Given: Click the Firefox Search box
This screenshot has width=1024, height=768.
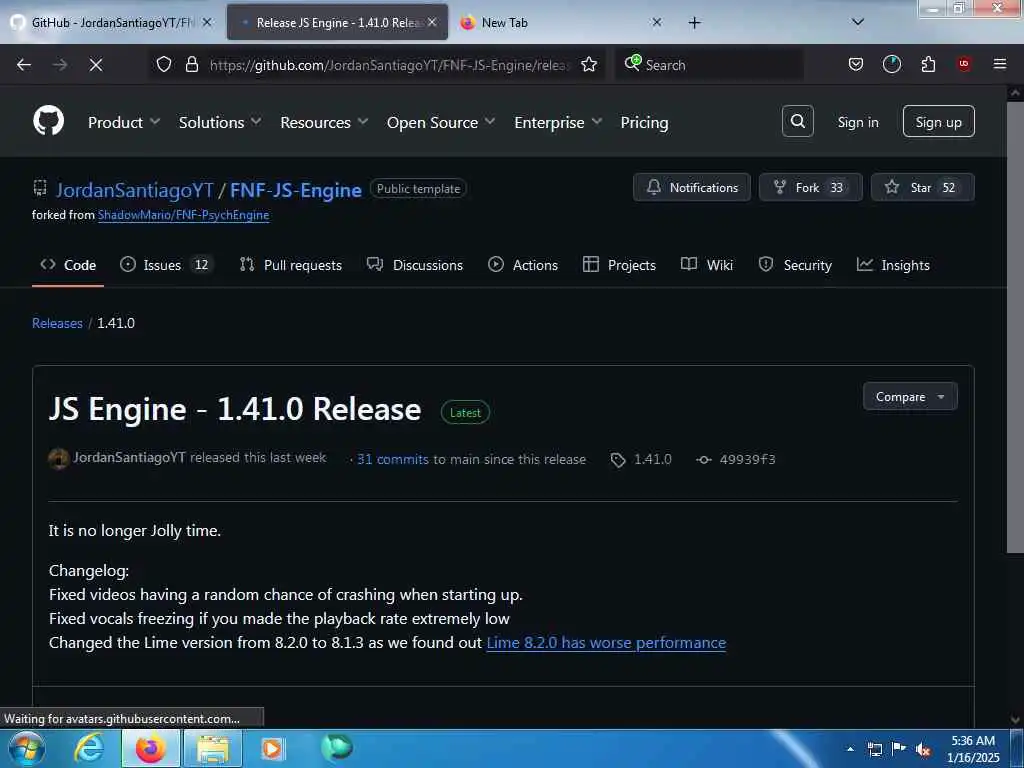Looking at the screenshot, I should pyautogui.click(x=709, y=65).
